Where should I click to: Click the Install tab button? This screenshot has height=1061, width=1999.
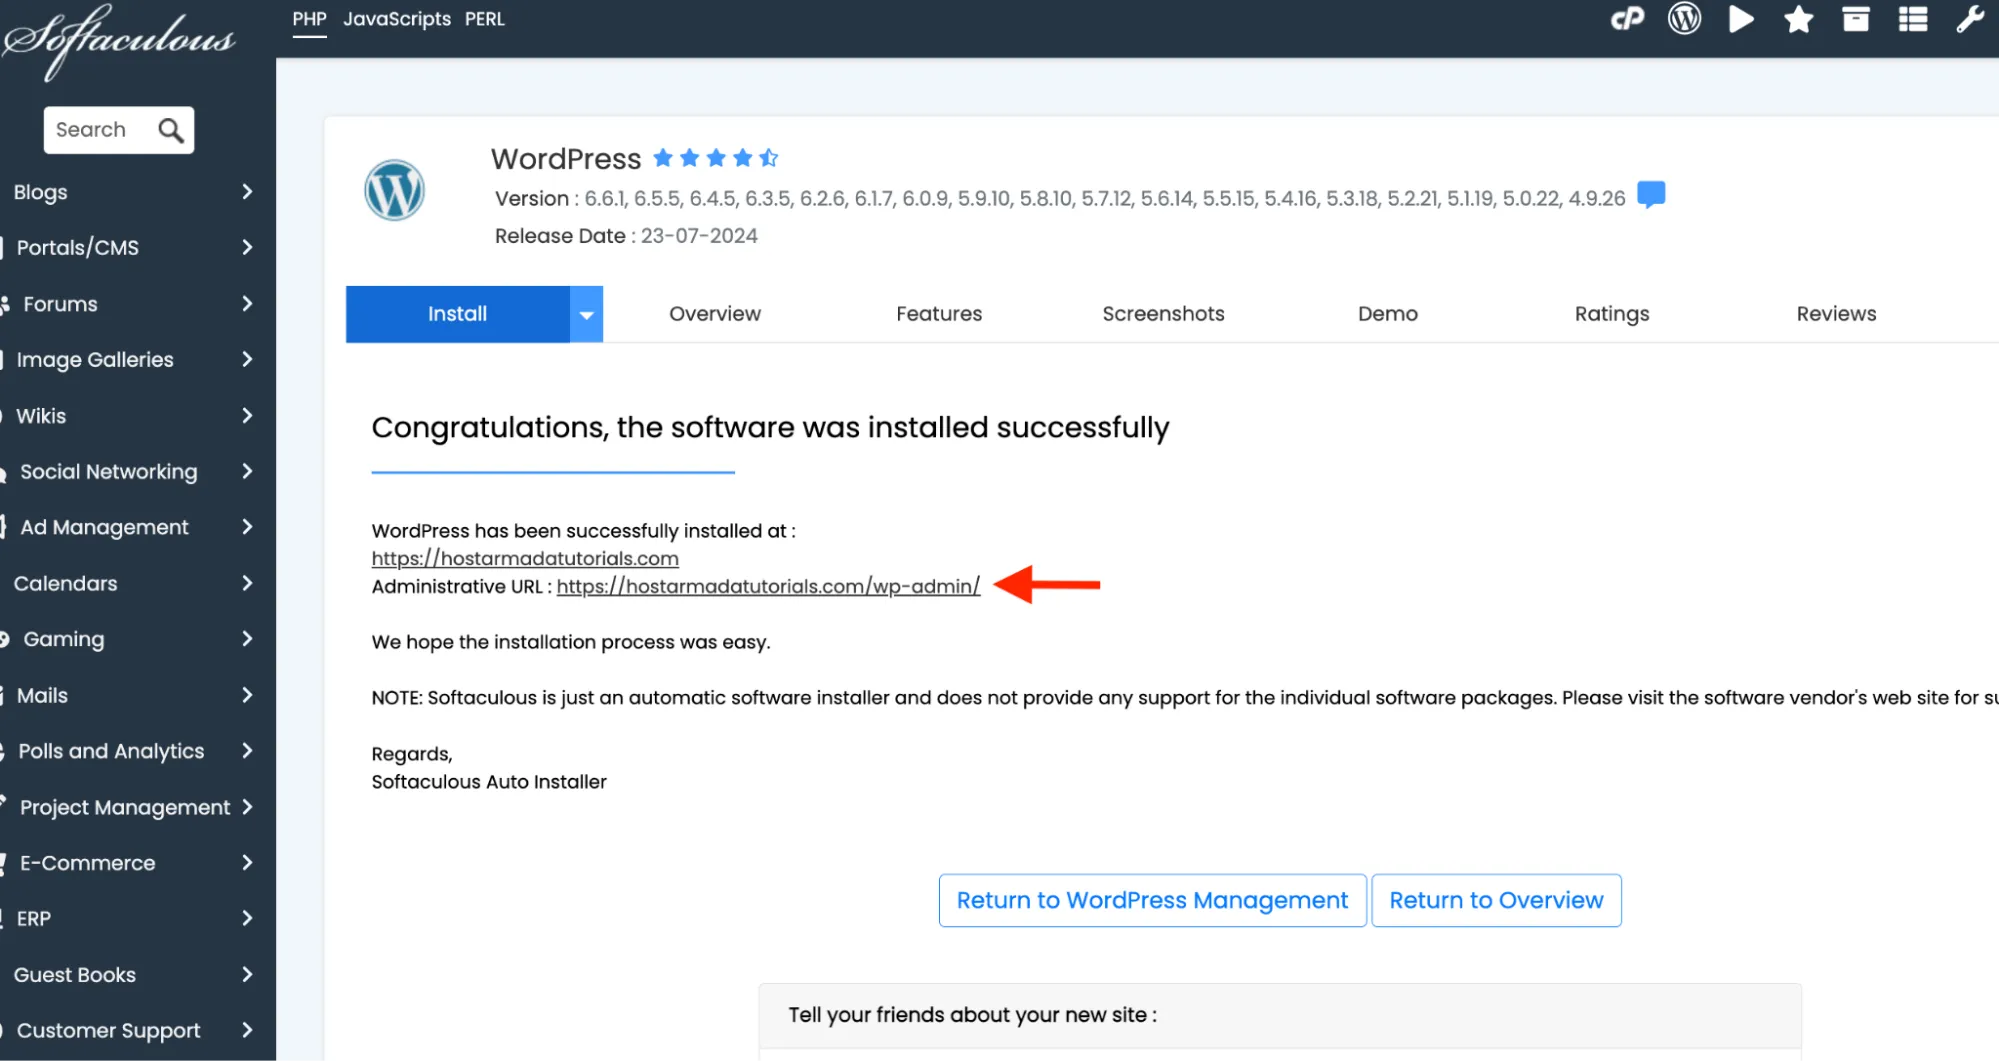[x=458, y=314]
